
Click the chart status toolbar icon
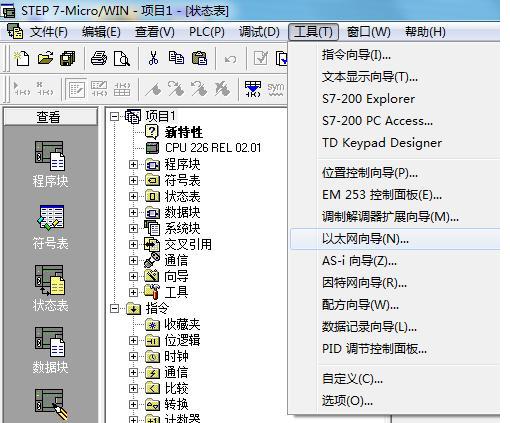[76, 89]
